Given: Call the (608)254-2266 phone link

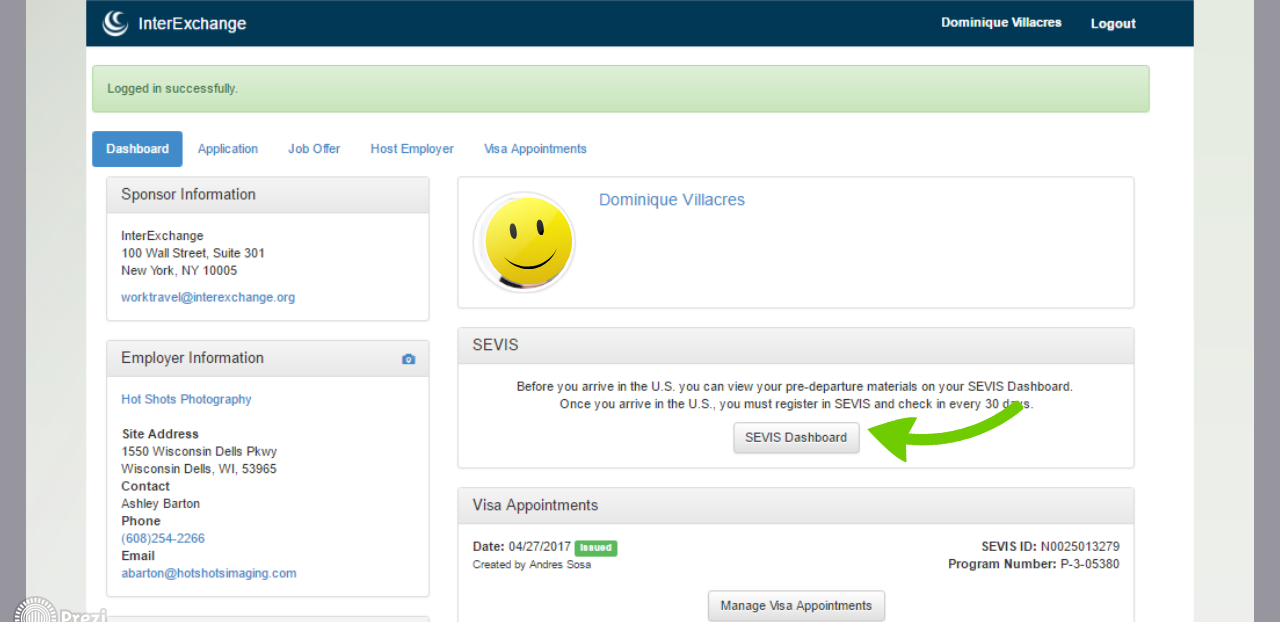Looking at the screenshot, I should click(163, 538).
